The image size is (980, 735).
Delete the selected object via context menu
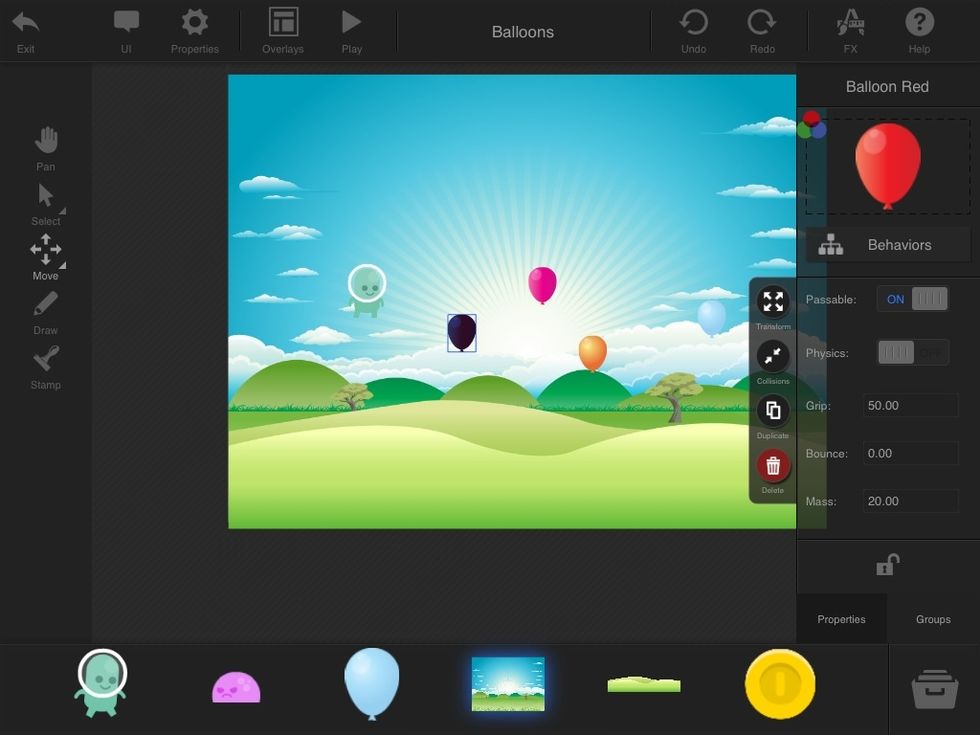click(x=772, y=465)
